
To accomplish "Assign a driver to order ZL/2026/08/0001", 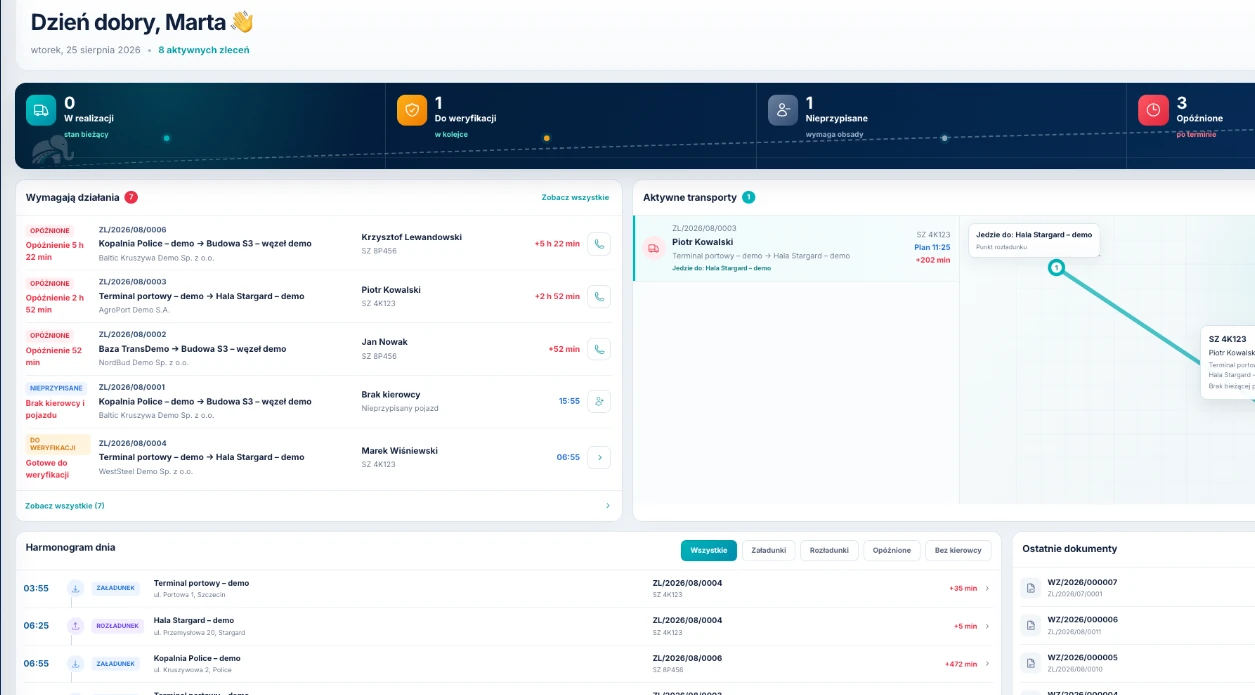I will click(599, 401).
